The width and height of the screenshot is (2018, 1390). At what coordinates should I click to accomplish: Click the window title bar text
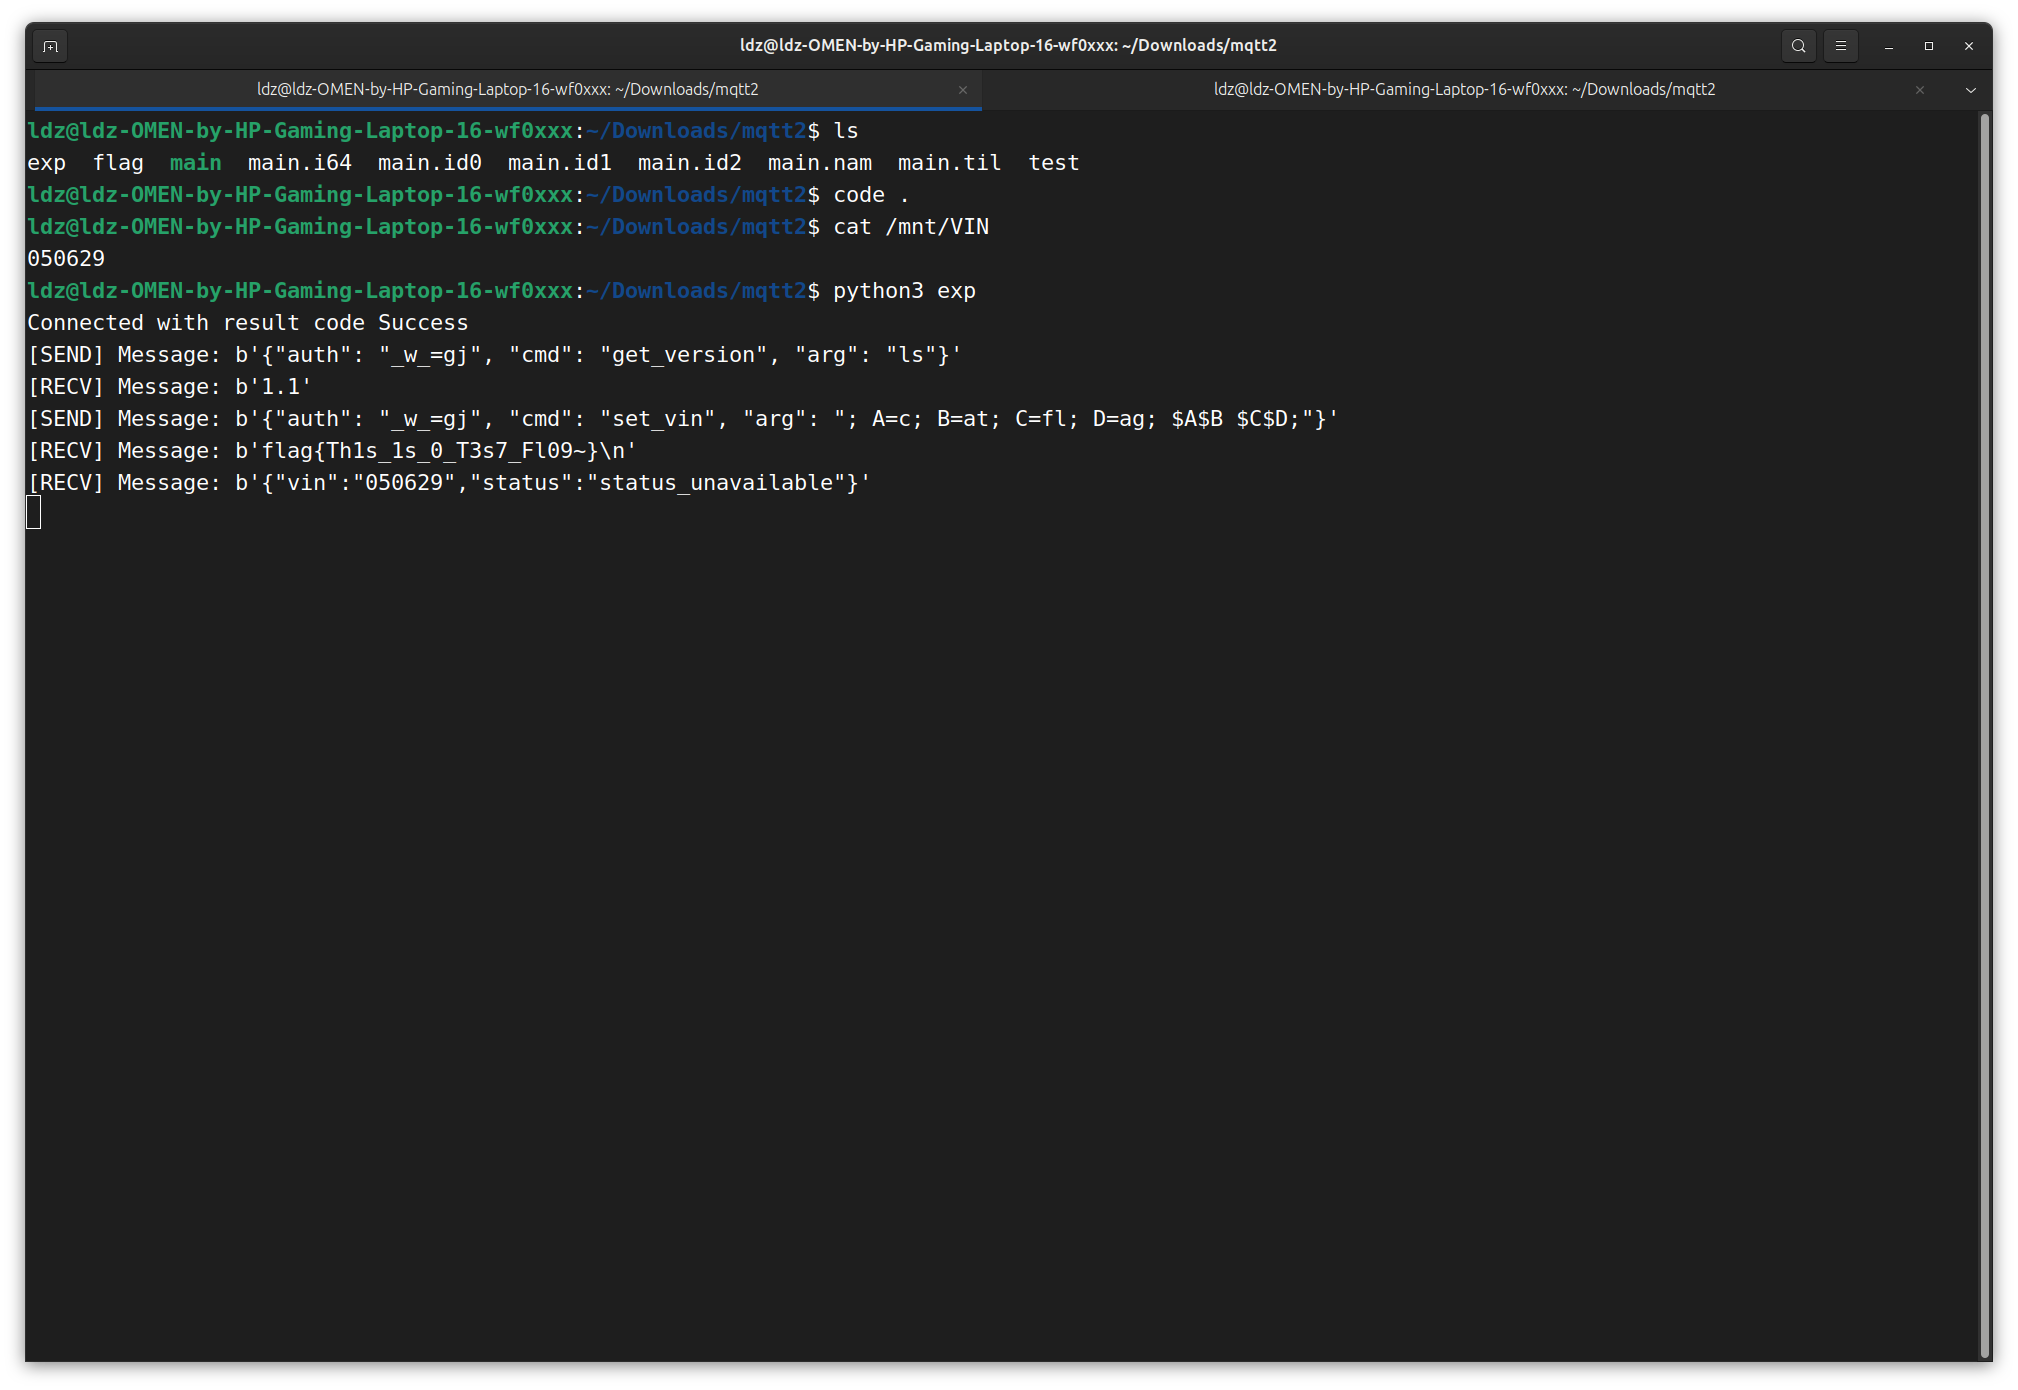(x=1008, y=45)
